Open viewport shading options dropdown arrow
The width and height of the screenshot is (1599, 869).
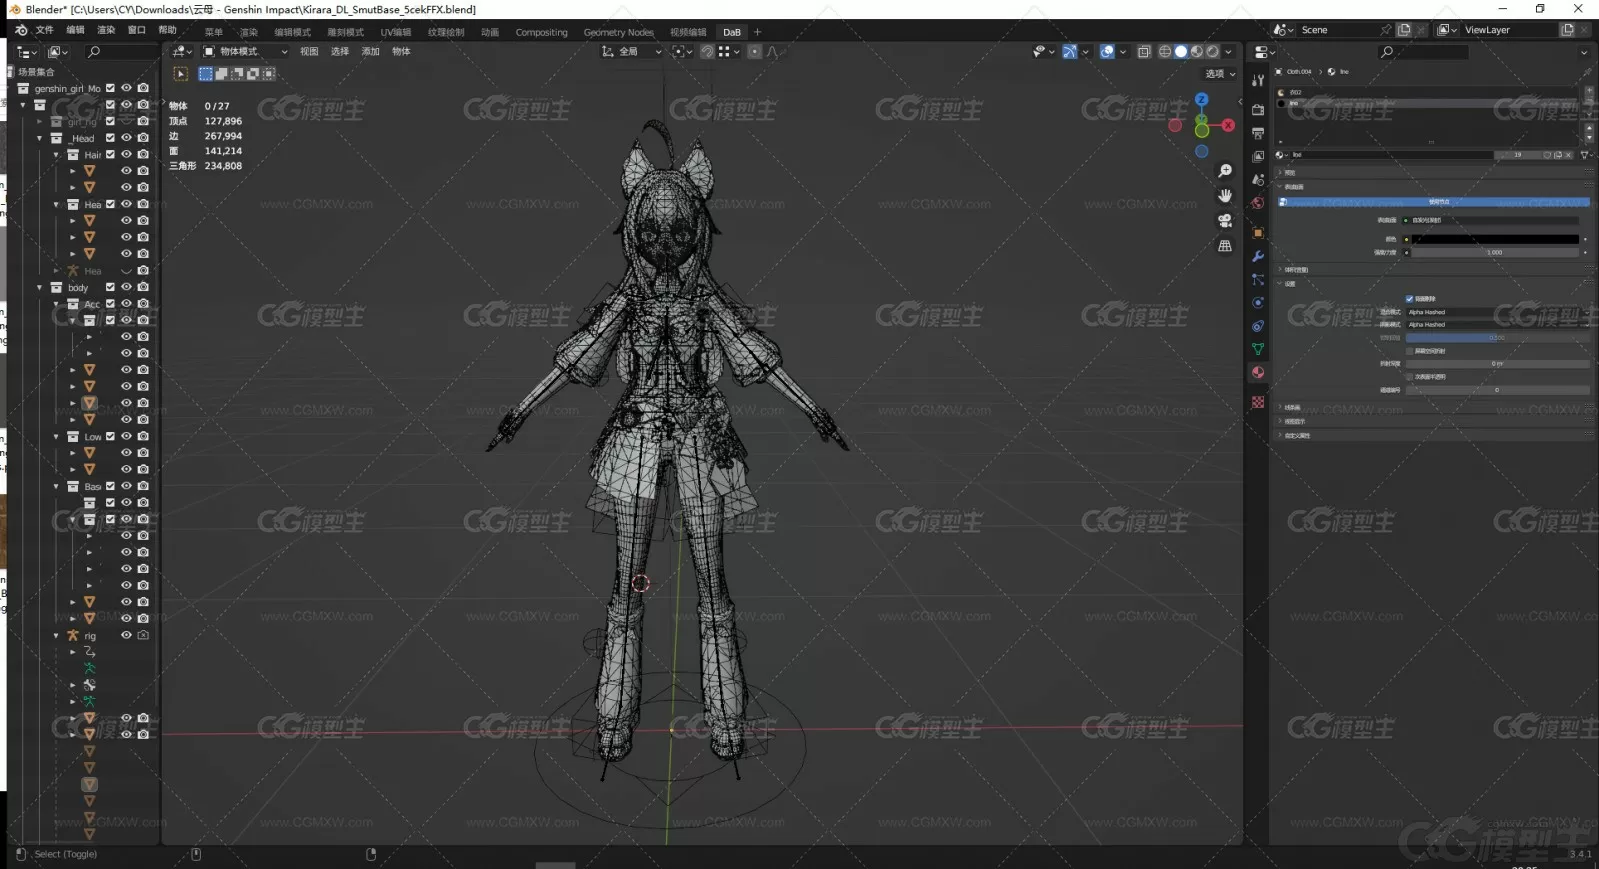point(1229,51)
